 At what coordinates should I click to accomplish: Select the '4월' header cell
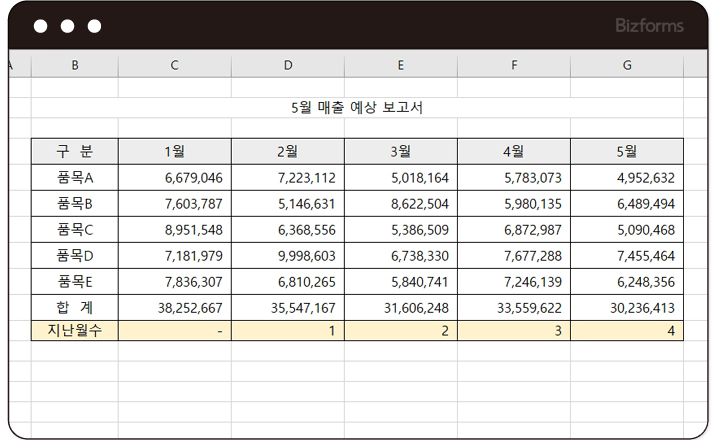pos(514,151)
